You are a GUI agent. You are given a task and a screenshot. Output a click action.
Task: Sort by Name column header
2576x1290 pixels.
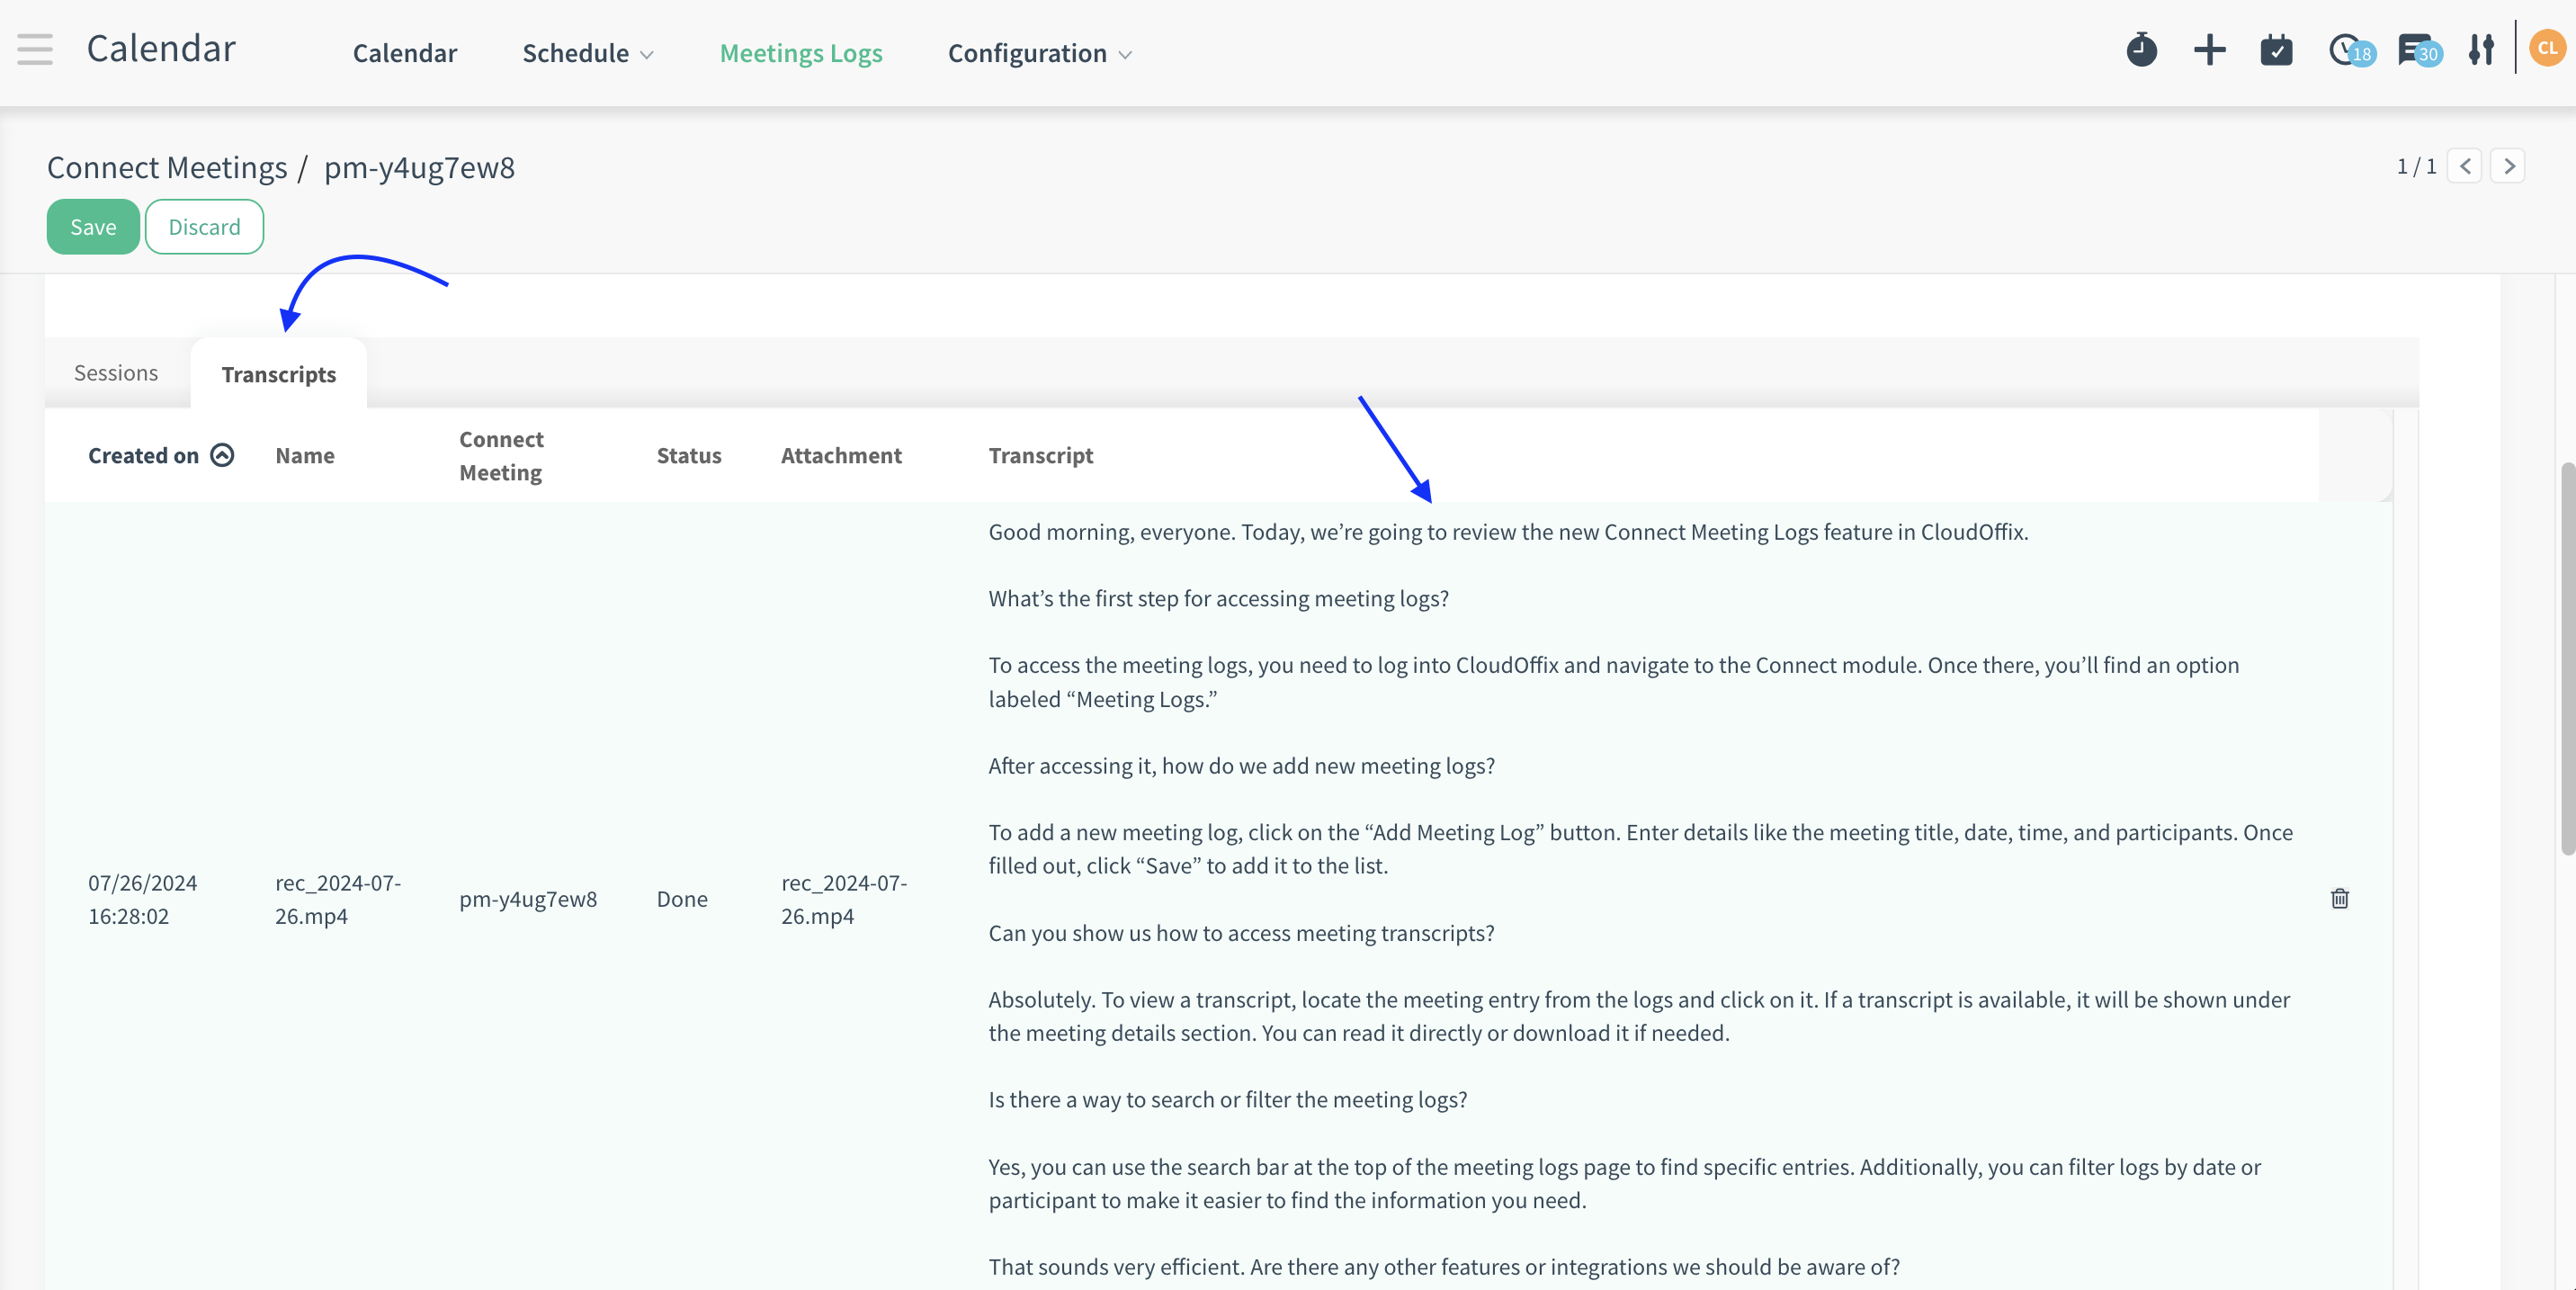coord(305,455)
